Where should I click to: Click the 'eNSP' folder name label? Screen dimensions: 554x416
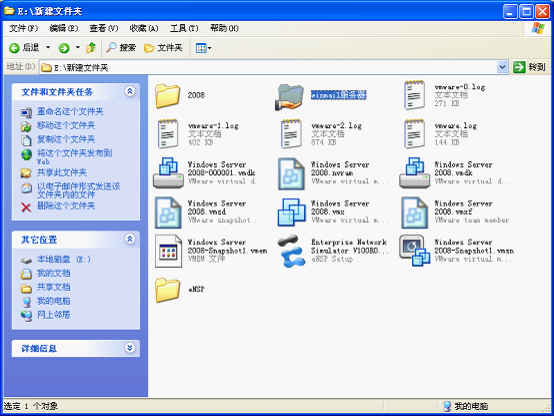[x=196, y=289]
